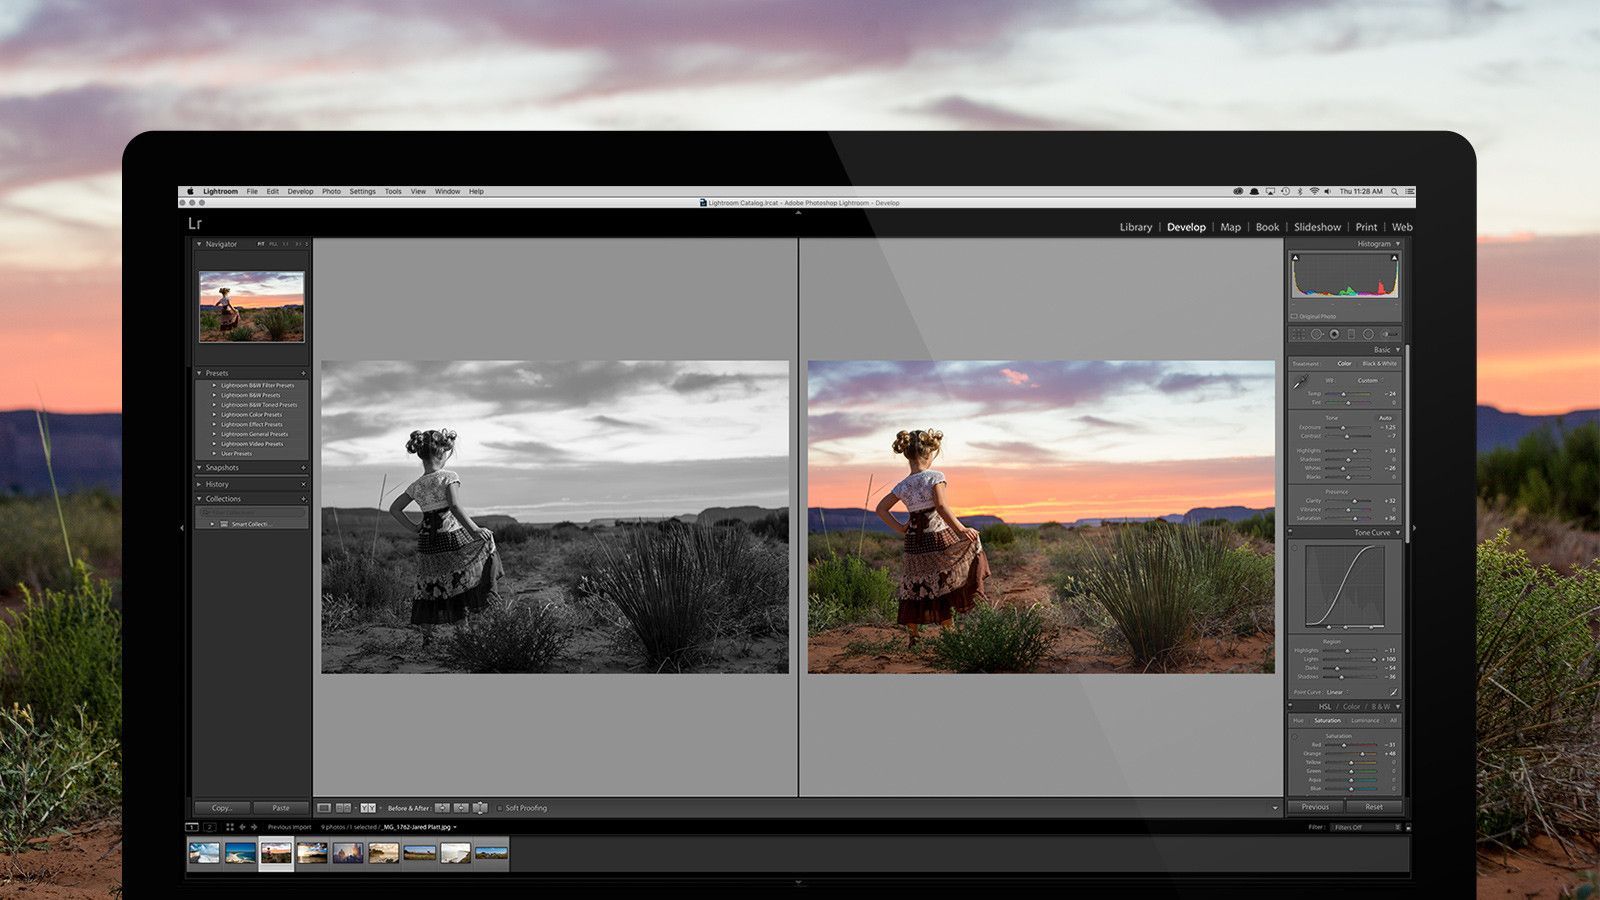1600x900 pixels.
Task: Pick the White Balance eyedropper tool
Action: [1297, 381]
